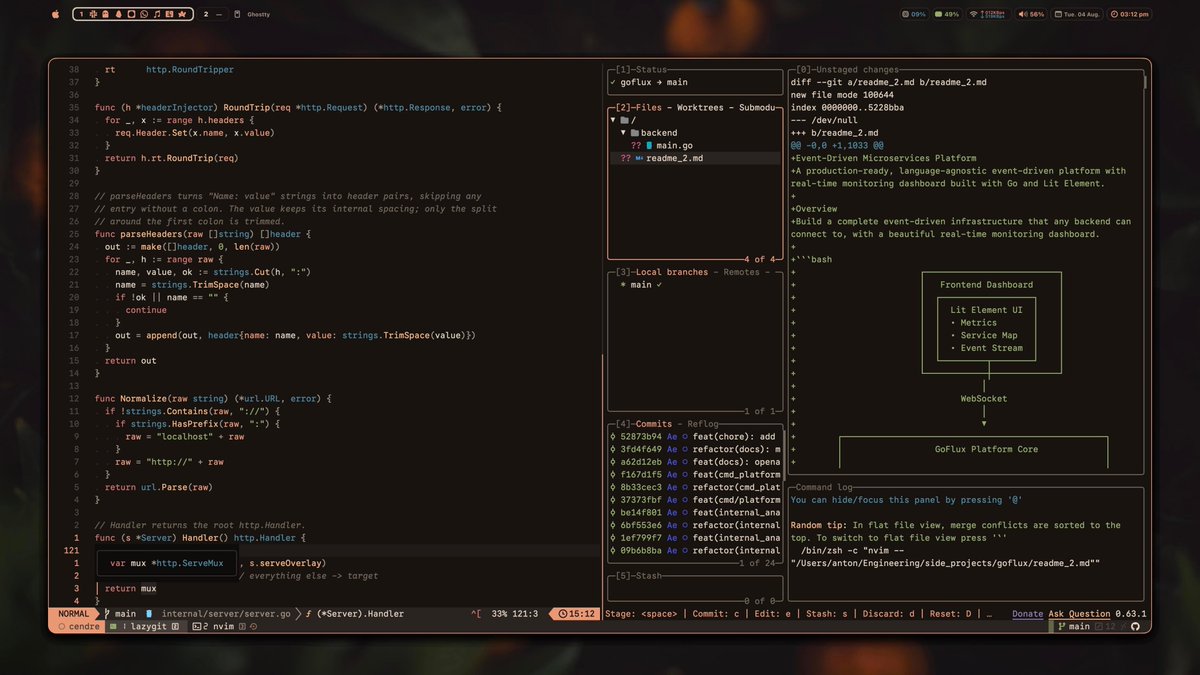Click the NORMAL mode indicator in nvim statusline
Image resolution: width=1200 pixels, height=675 pixels.
(74, 614)
